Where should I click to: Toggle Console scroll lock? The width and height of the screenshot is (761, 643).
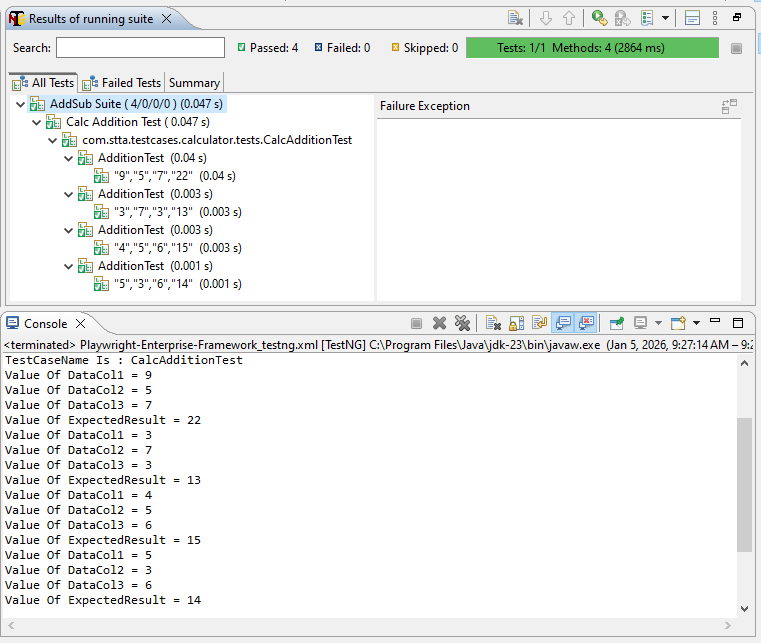point(516,323)
